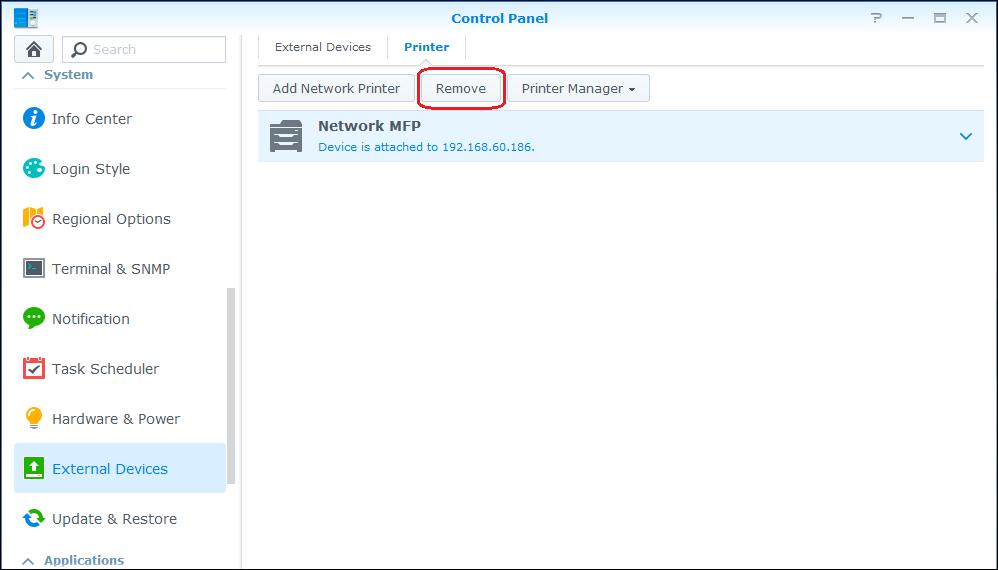Switch to the External Devices tab
The height and width of the screenshot is (570, 998).
pyautogui.click(x=323, y=47)
